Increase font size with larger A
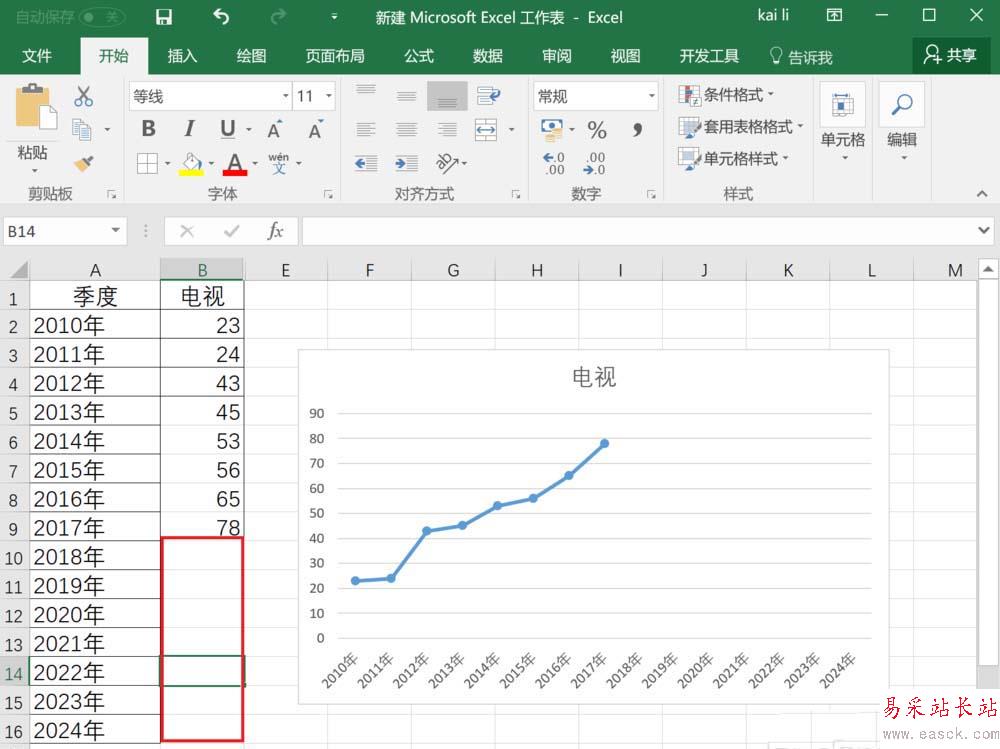 point(275,130)
